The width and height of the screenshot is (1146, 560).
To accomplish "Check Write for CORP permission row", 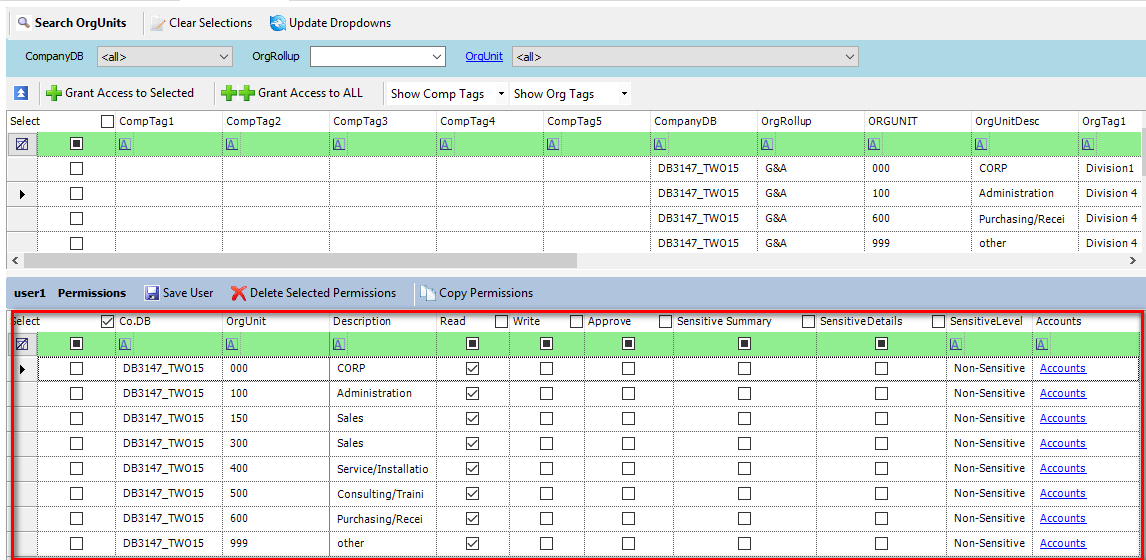I will point(546,368).
